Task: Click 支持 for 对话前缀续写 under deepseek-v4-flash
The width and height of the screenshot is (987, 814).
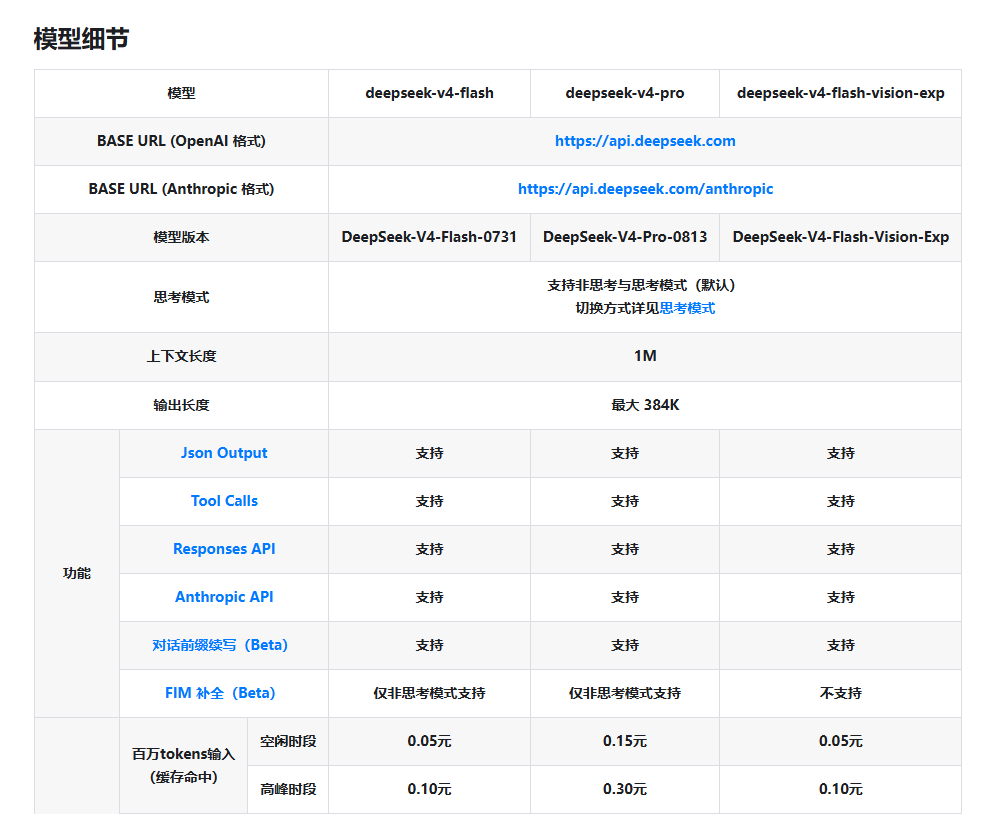Action: [429, 645]
